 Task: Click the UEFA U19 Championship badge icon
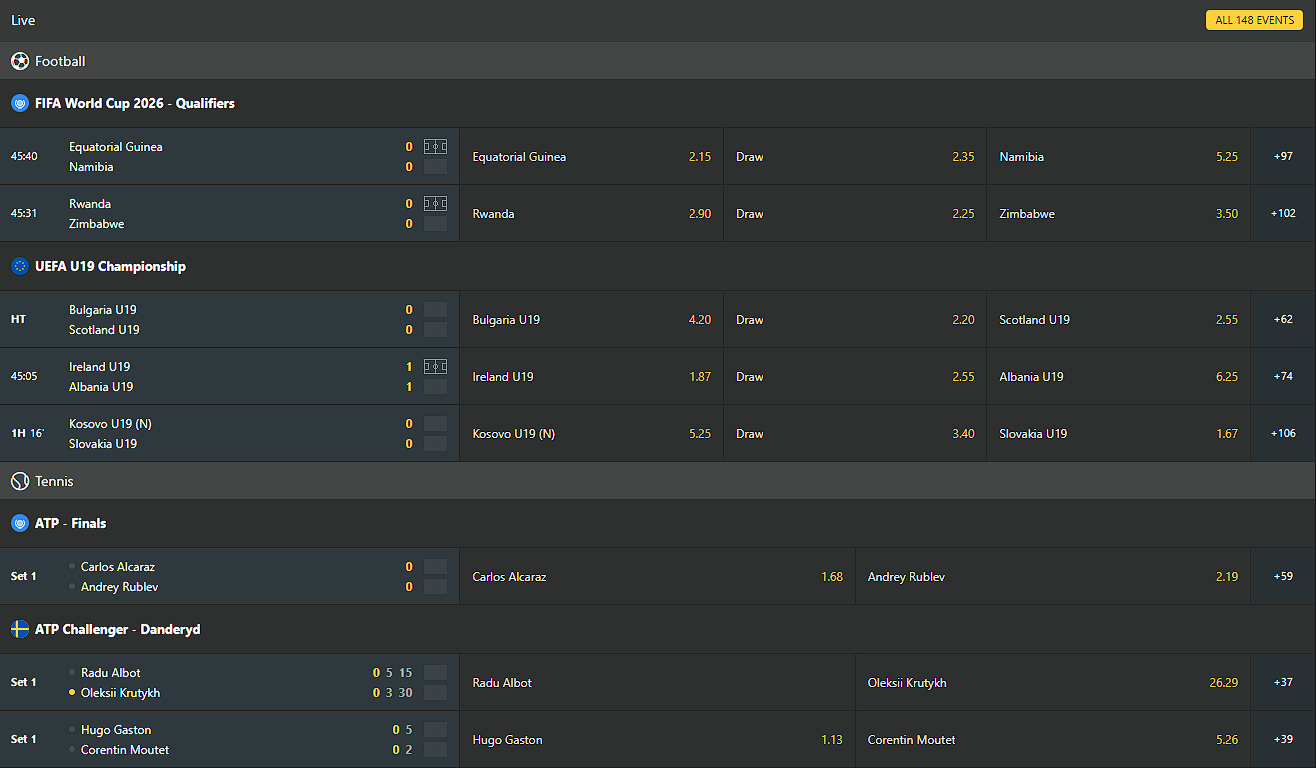[19, 266]
